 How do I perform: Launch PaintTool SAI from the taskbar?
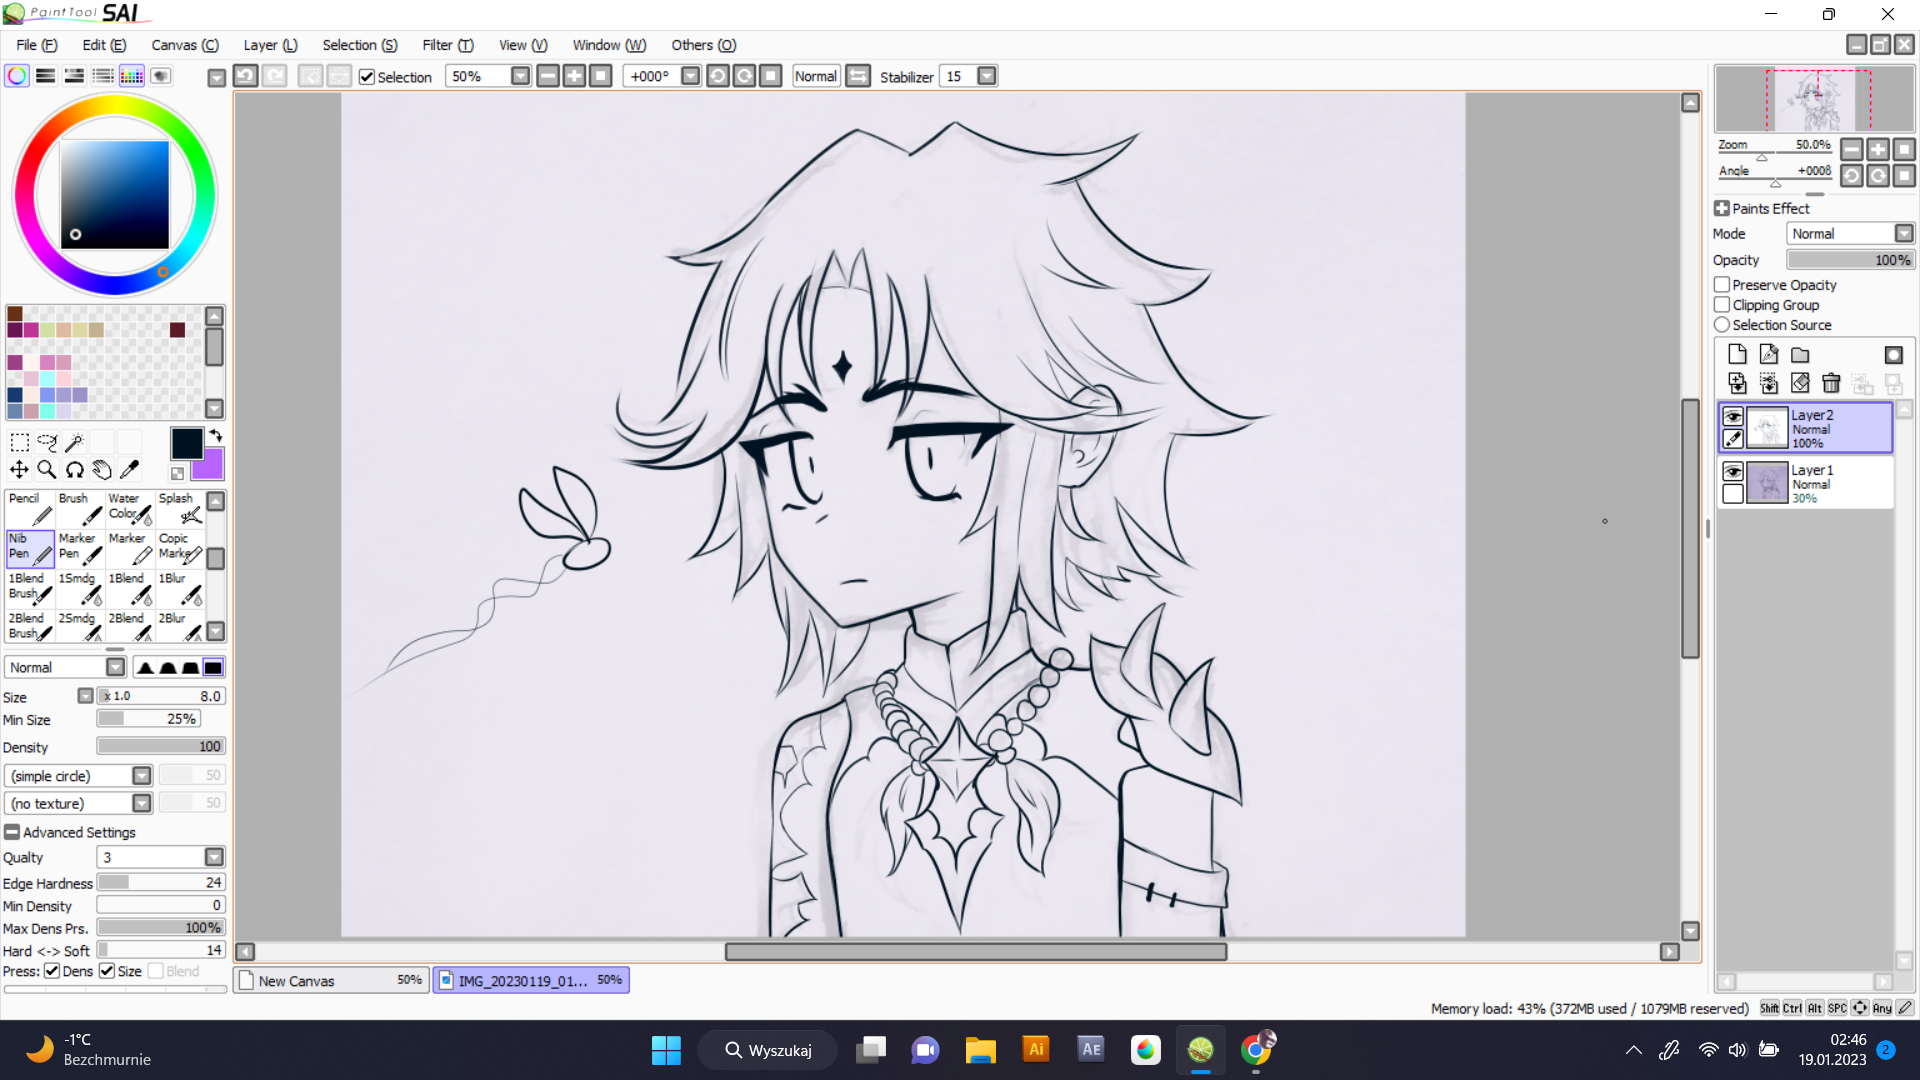[1200, 1050]
